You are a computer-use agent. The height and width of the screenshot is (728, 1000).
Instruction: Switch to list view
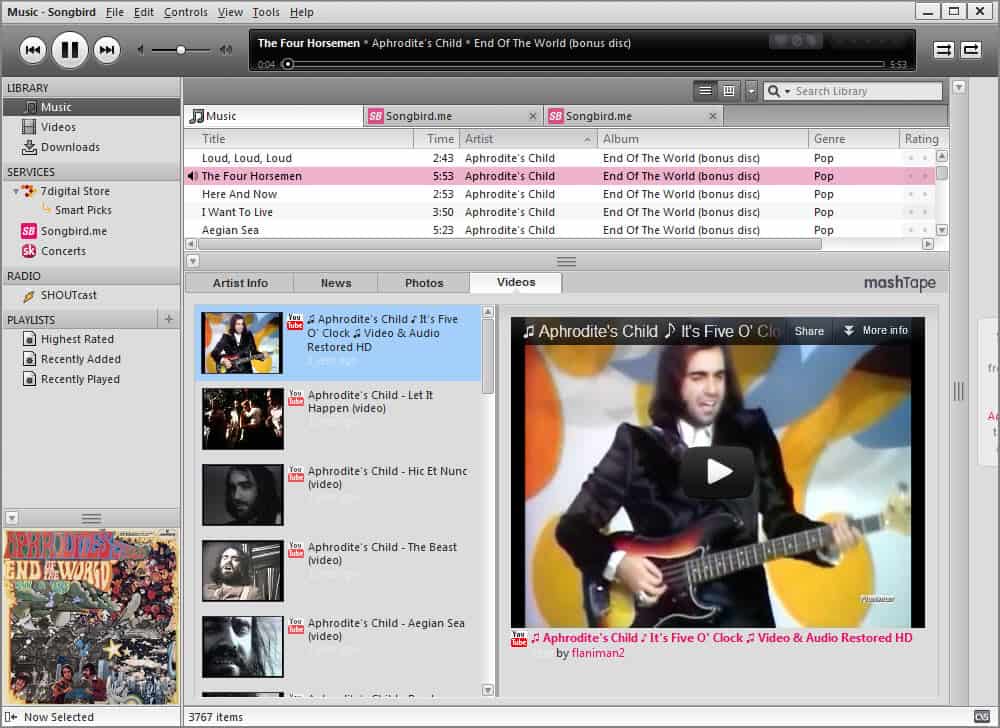pyautogui.click(x=705, y=91)
